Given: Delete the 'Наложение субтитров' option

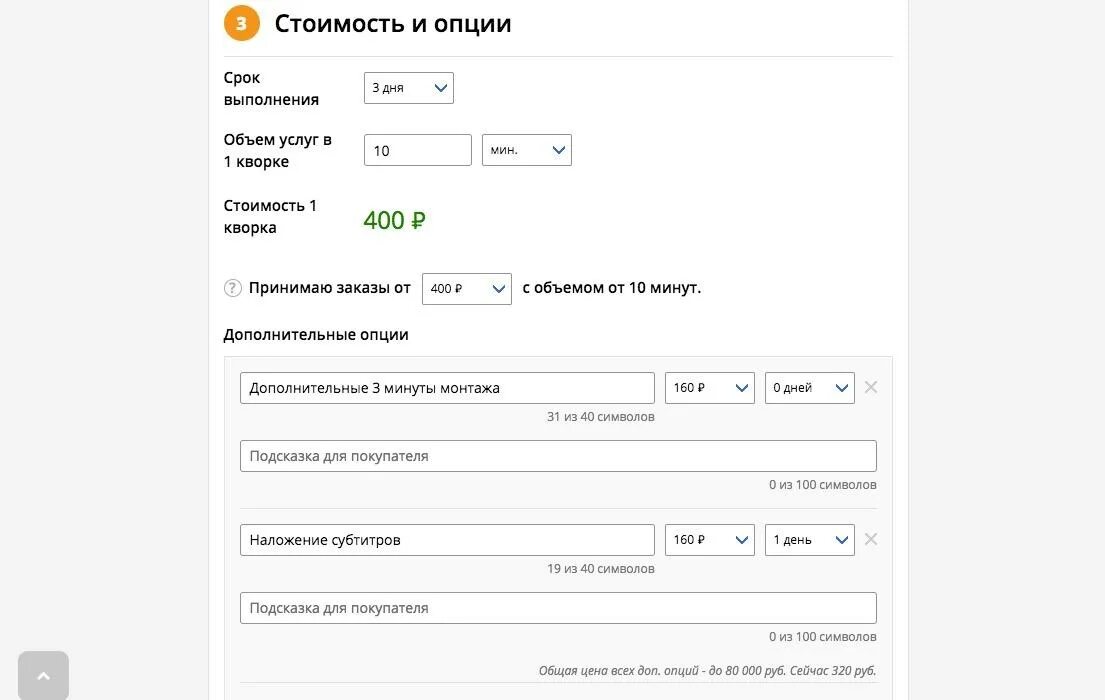Looking at the screenshot, I should (x=871, y=540).
